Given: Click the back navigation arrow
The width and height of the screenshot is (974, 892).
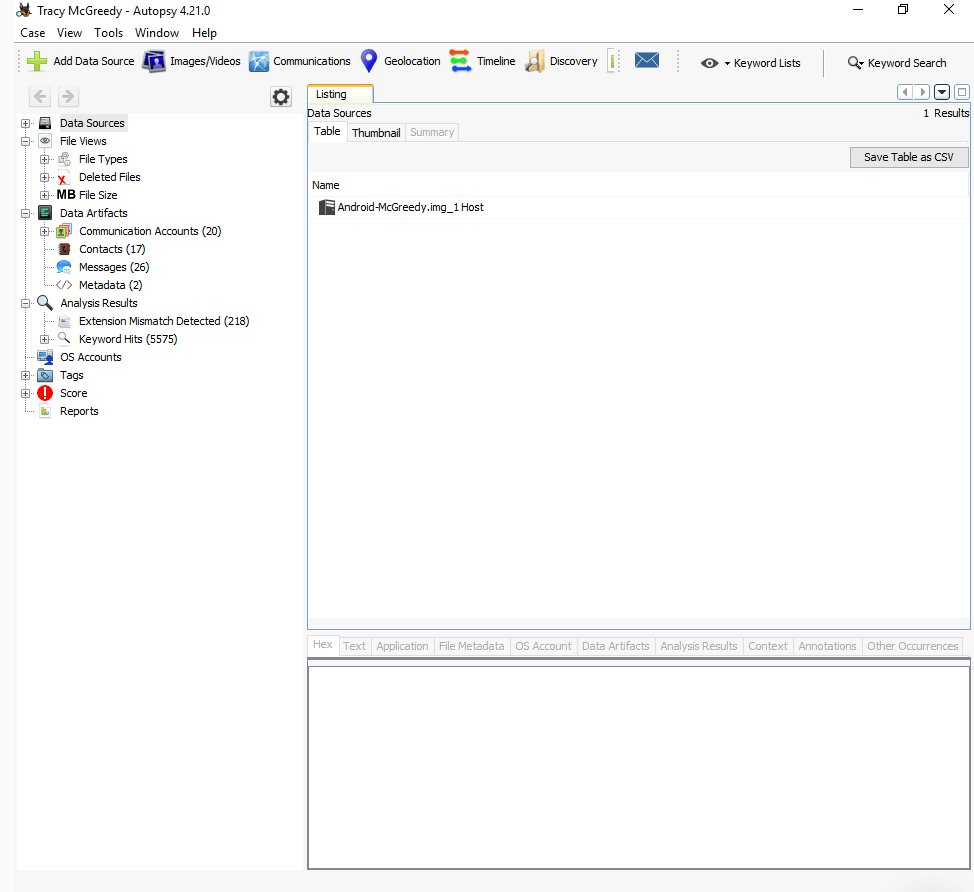Looking at the screenshot, I should [40, 96].
